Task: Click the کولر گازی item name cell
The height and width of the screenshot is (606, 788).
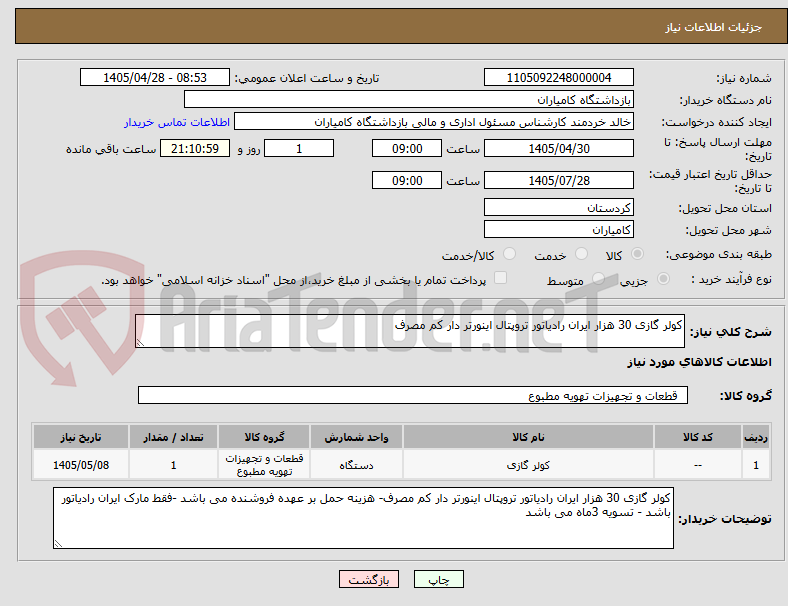Action: pos(528,465)
